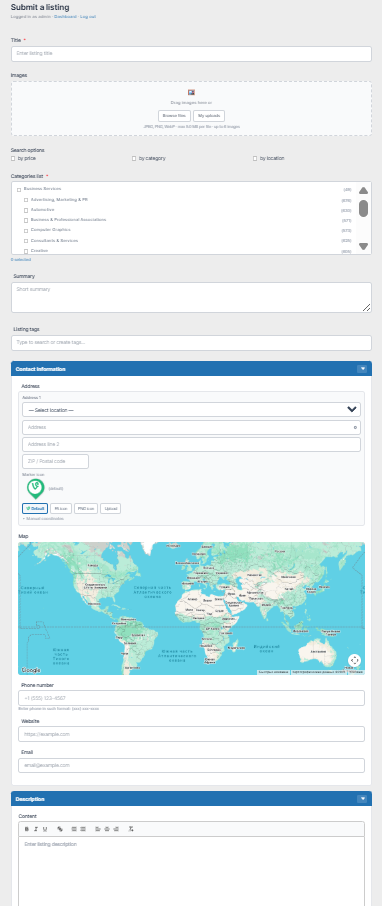This screenshot has width=382, height=906.
Task: Click the Google logo on the map
Action: [x=31, y=670]
